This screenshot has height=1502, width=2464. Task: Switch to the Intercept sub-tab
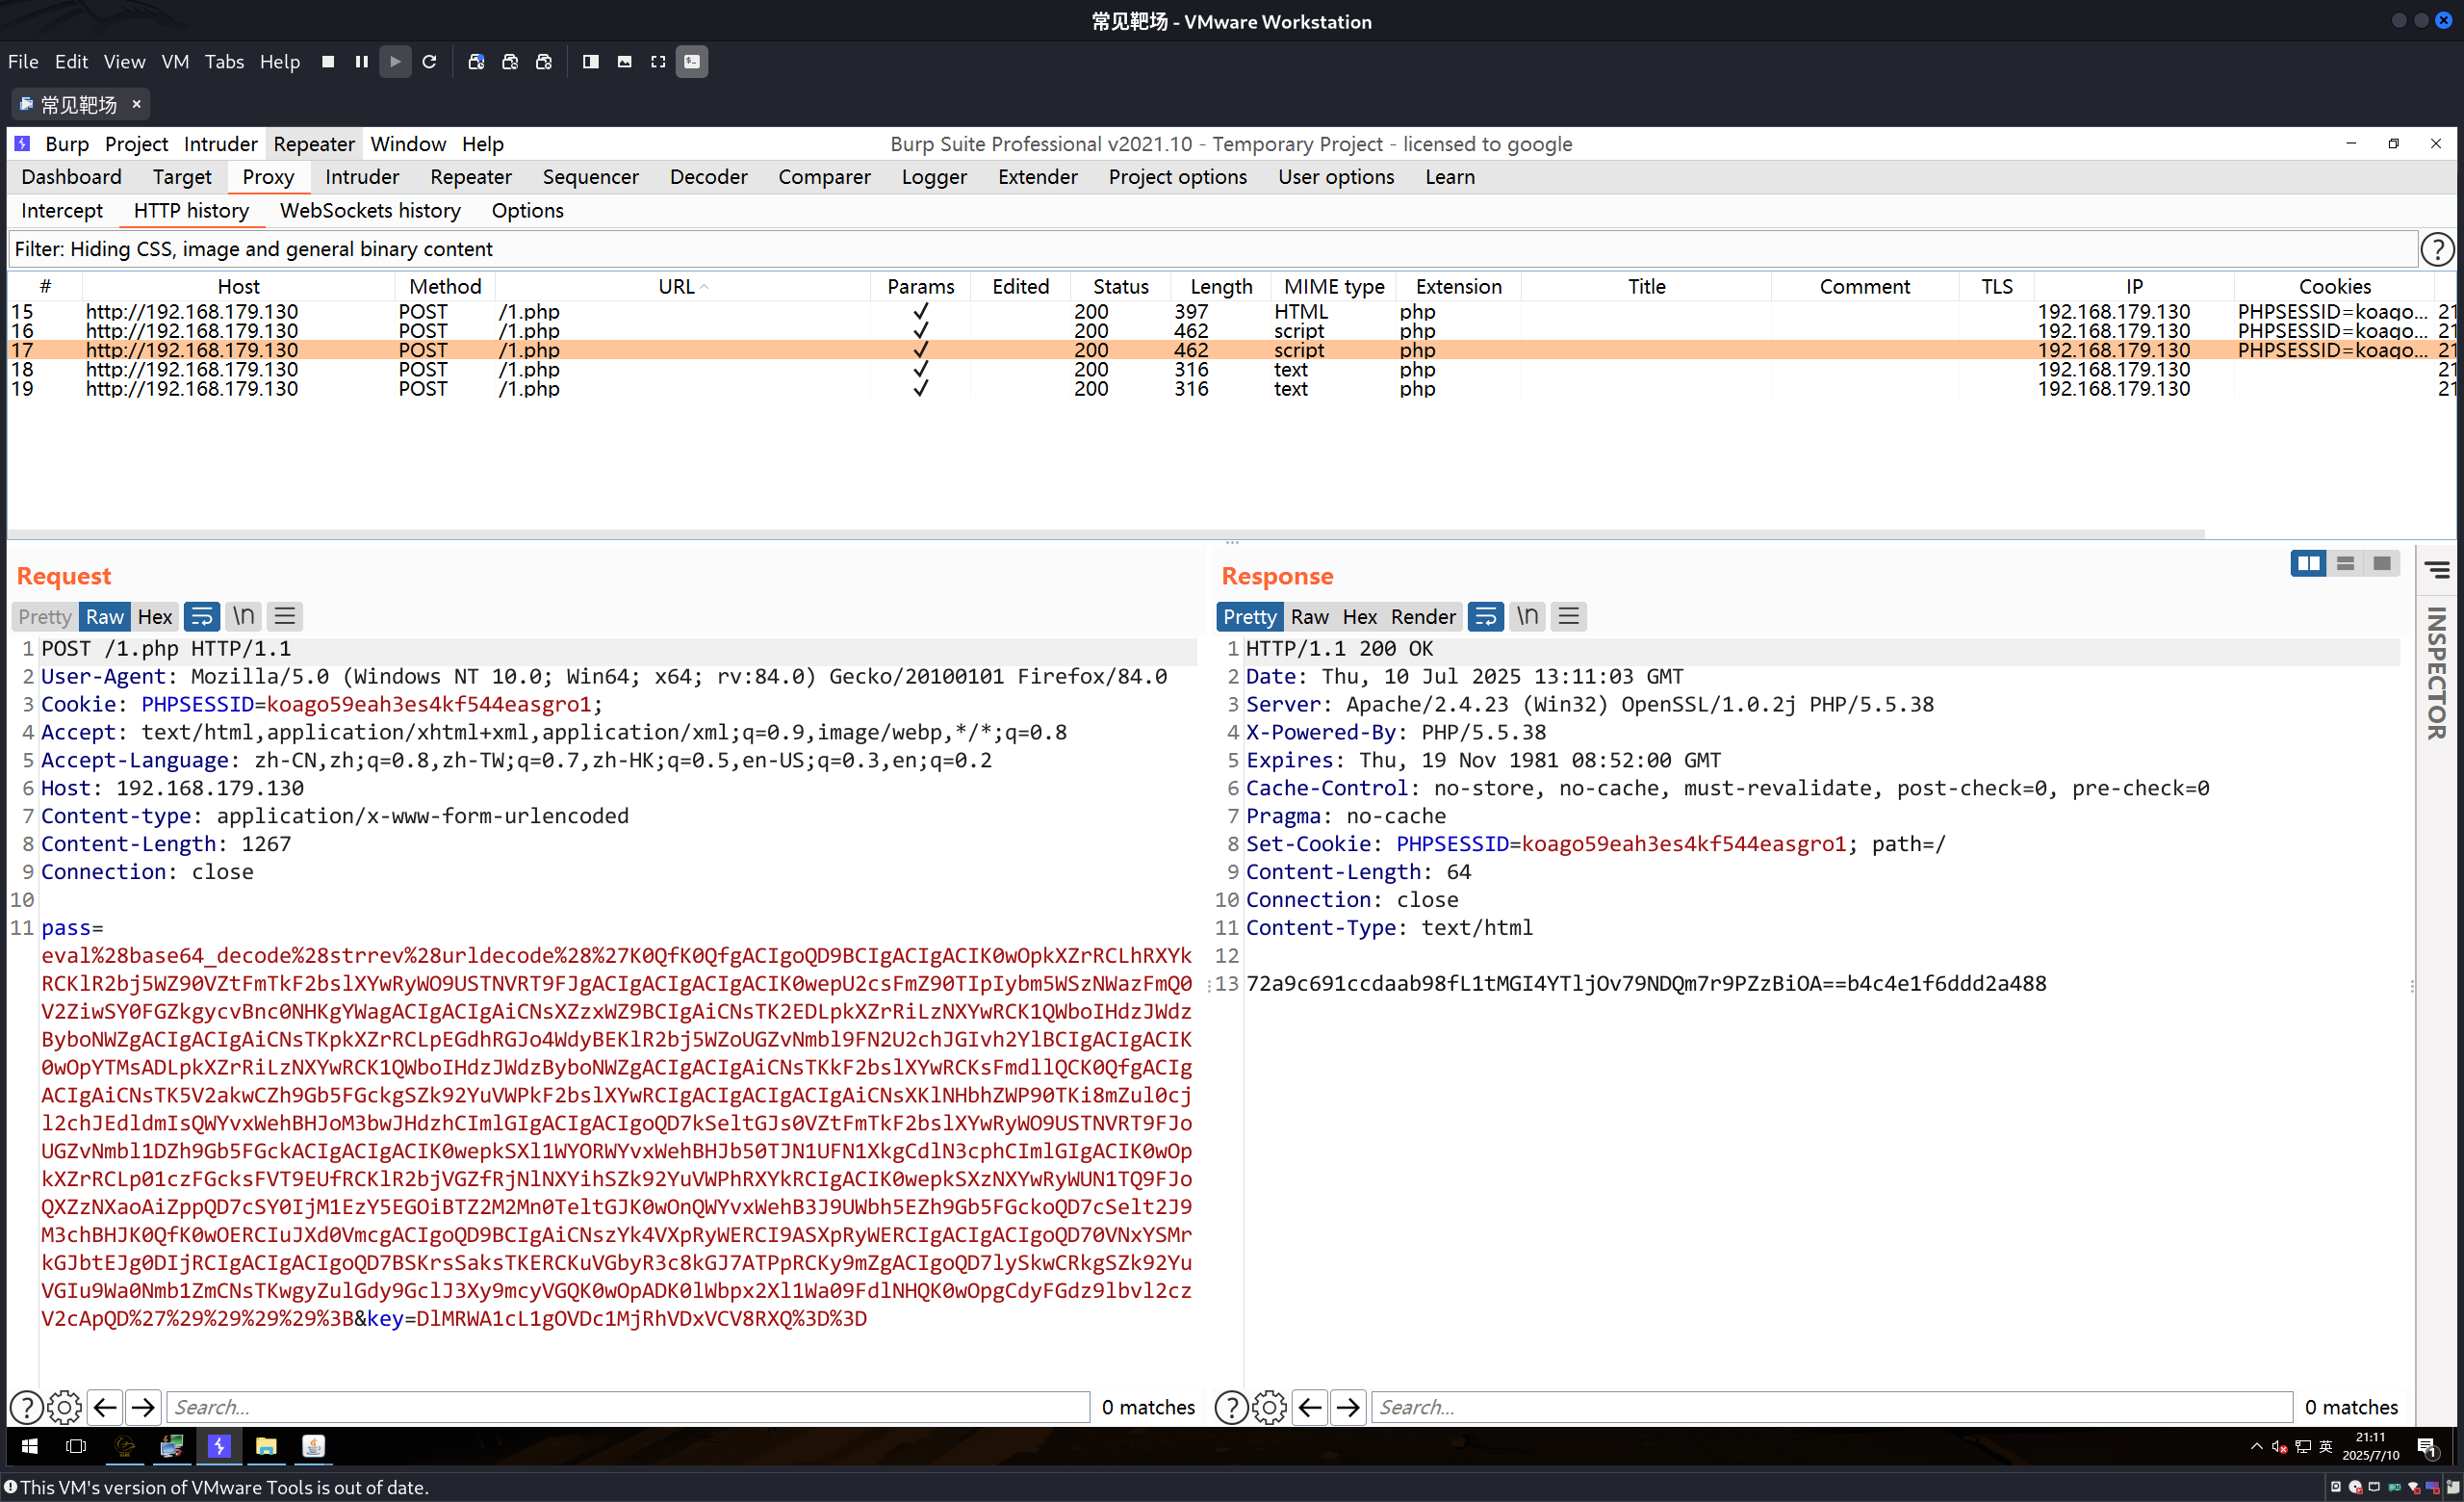(x=62, y=211)
